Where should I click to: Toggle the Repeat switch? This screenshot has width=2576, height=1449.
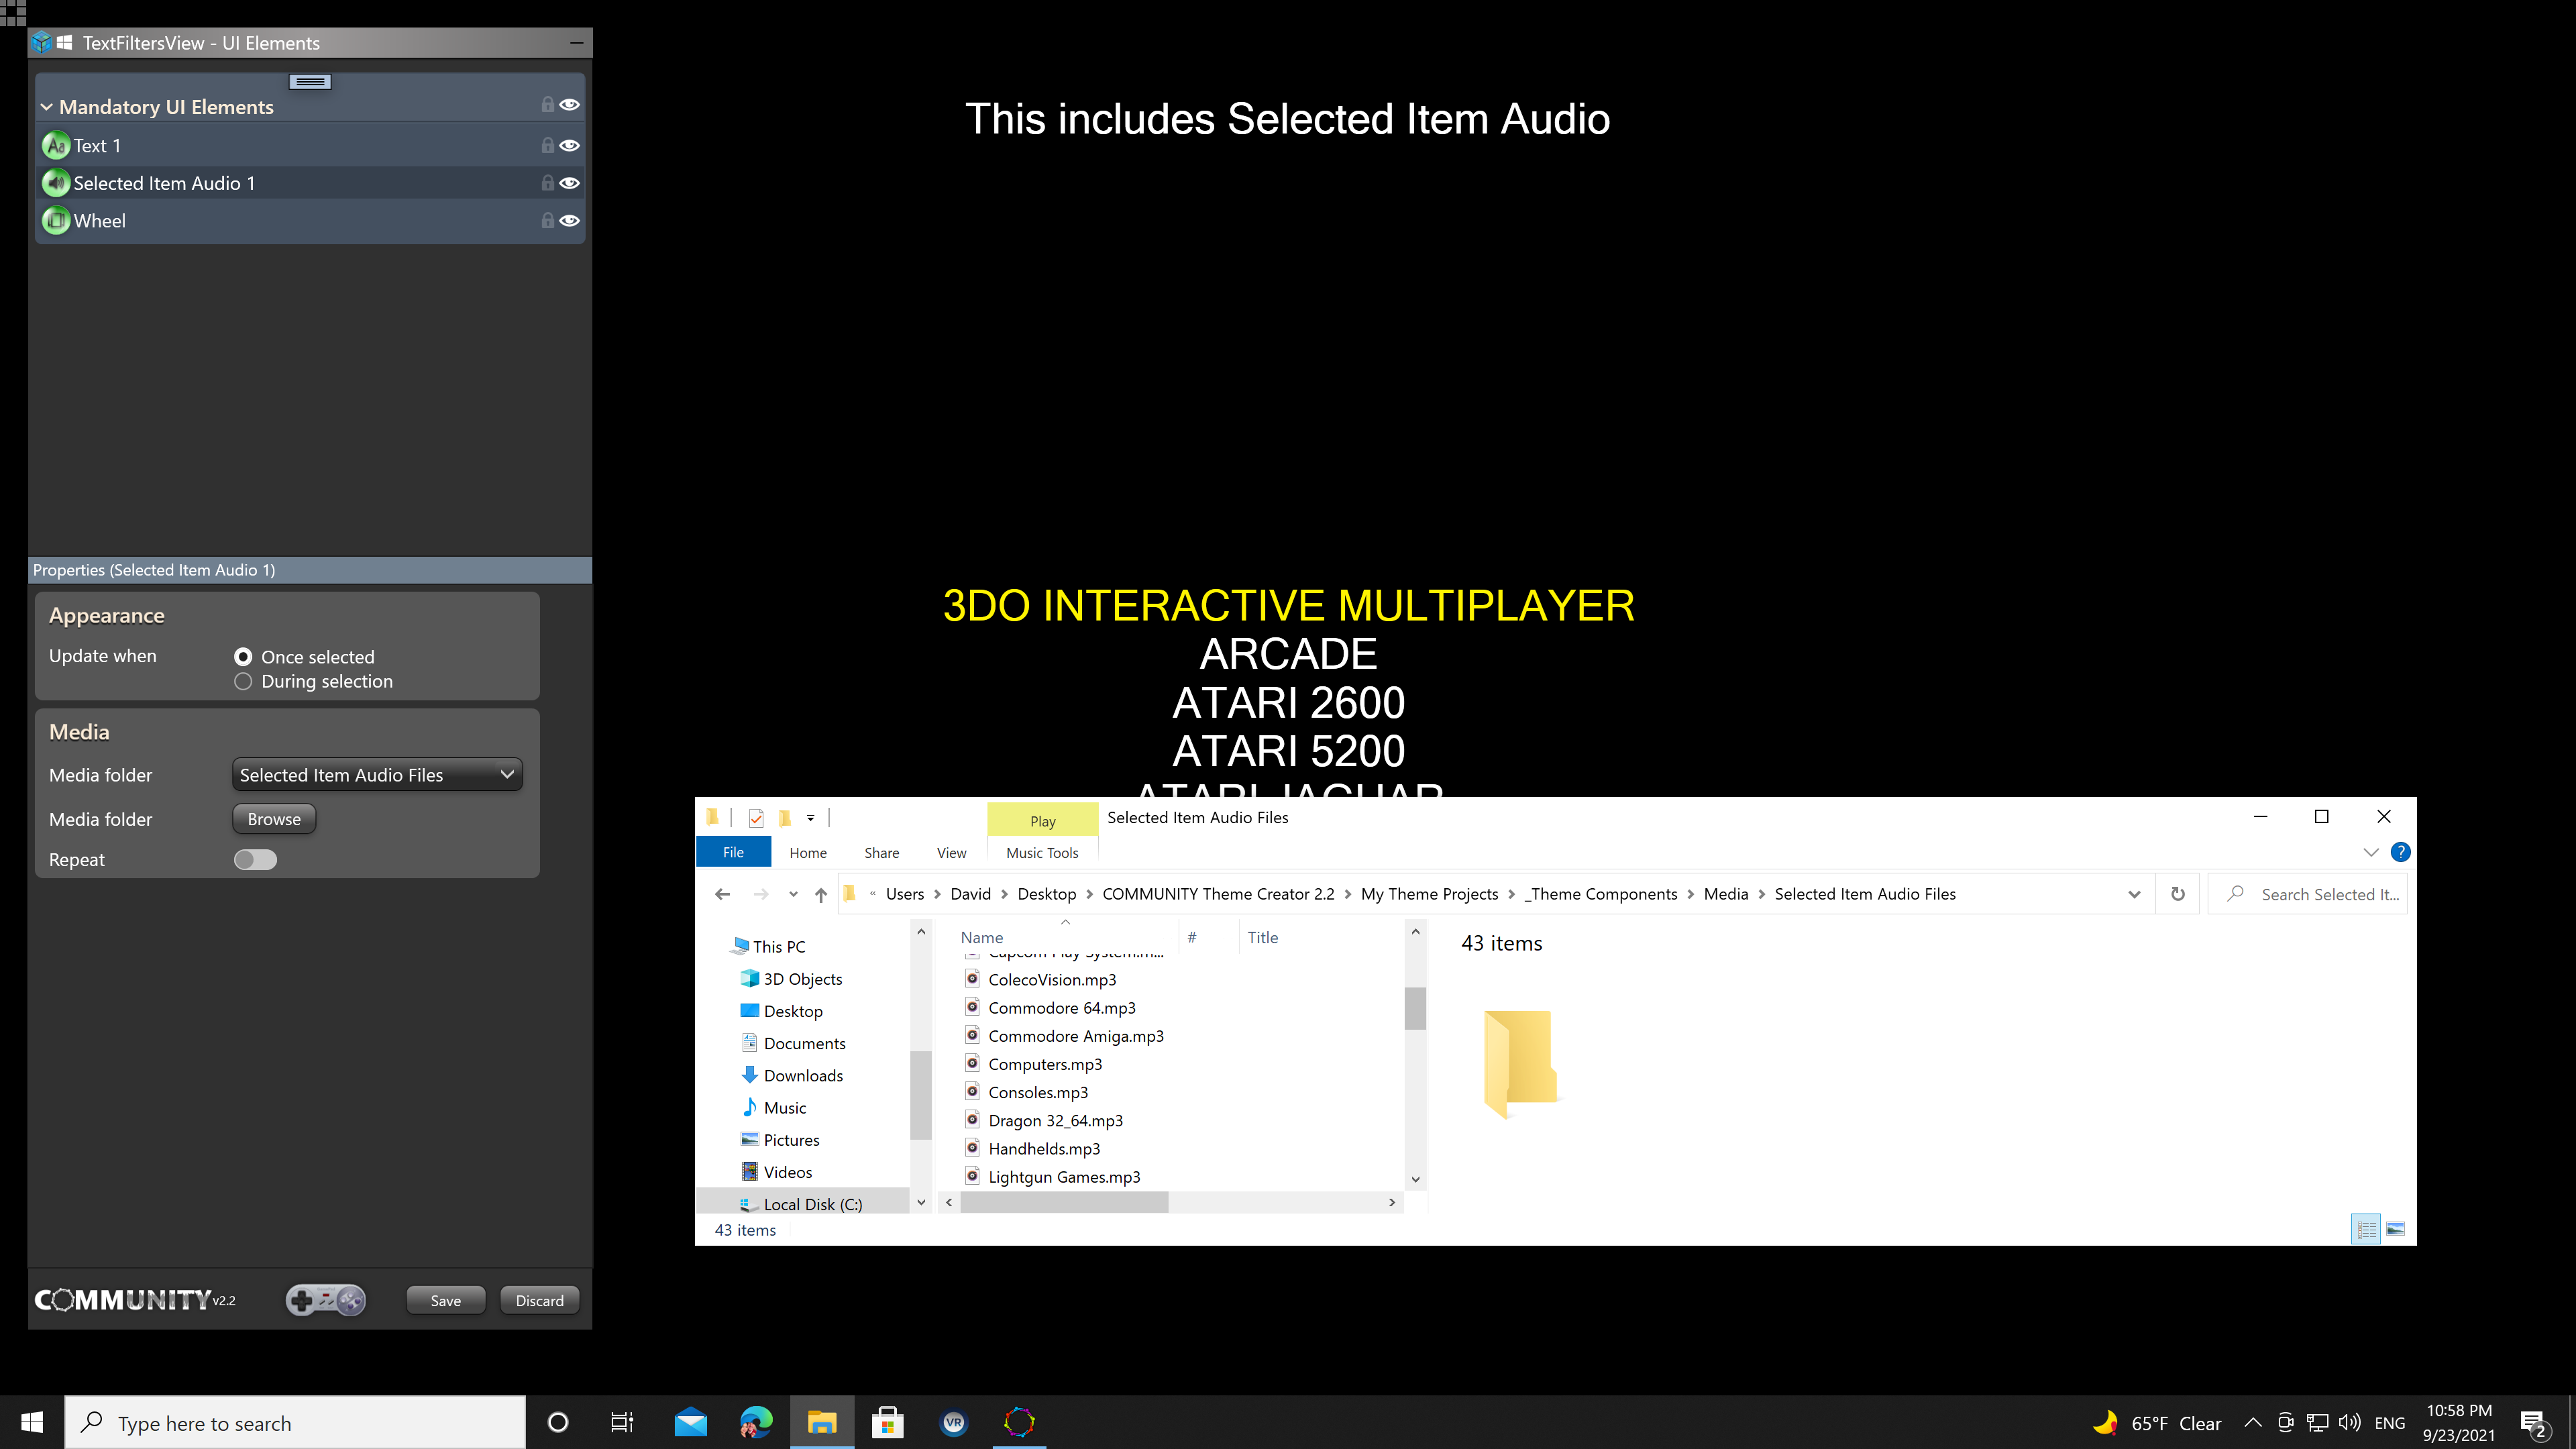(255, 860)
